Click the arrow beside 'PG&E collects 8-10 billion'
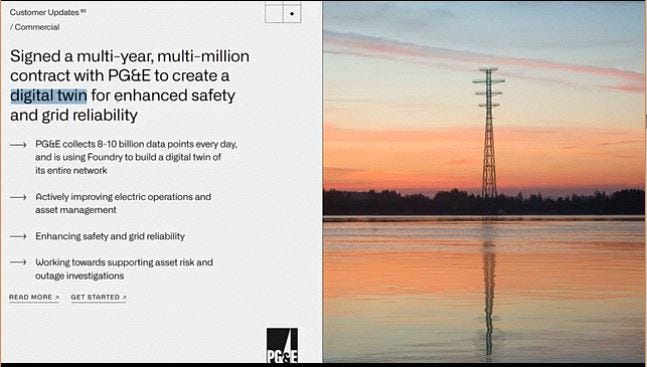The width and height of the screenshot is (647, 367). [18, 145]
